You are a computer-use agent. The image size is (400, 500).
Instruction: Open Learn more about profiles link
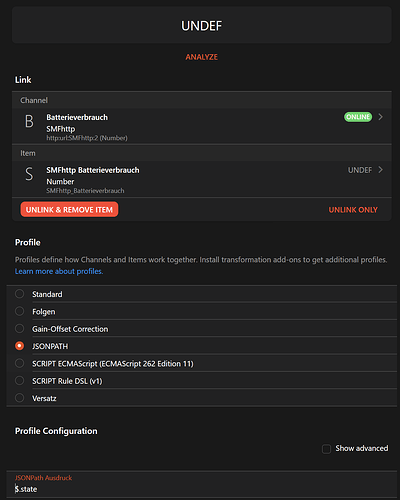(59, 271)
